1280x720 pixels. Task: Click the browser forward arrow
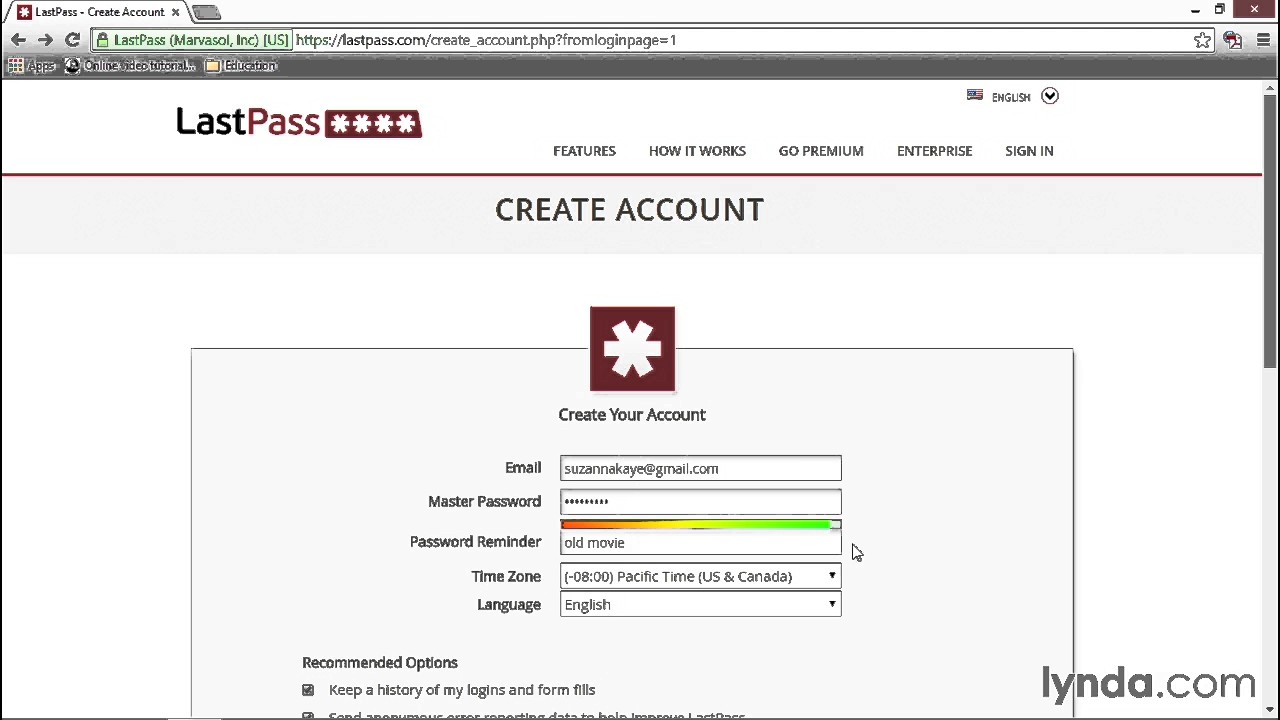pyautogui.click(x=45, y=40)
